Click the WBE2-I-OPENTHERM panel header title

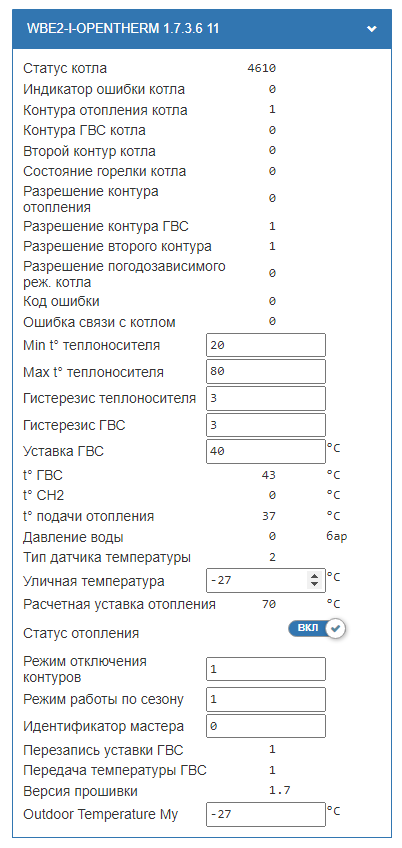(123, 29)
